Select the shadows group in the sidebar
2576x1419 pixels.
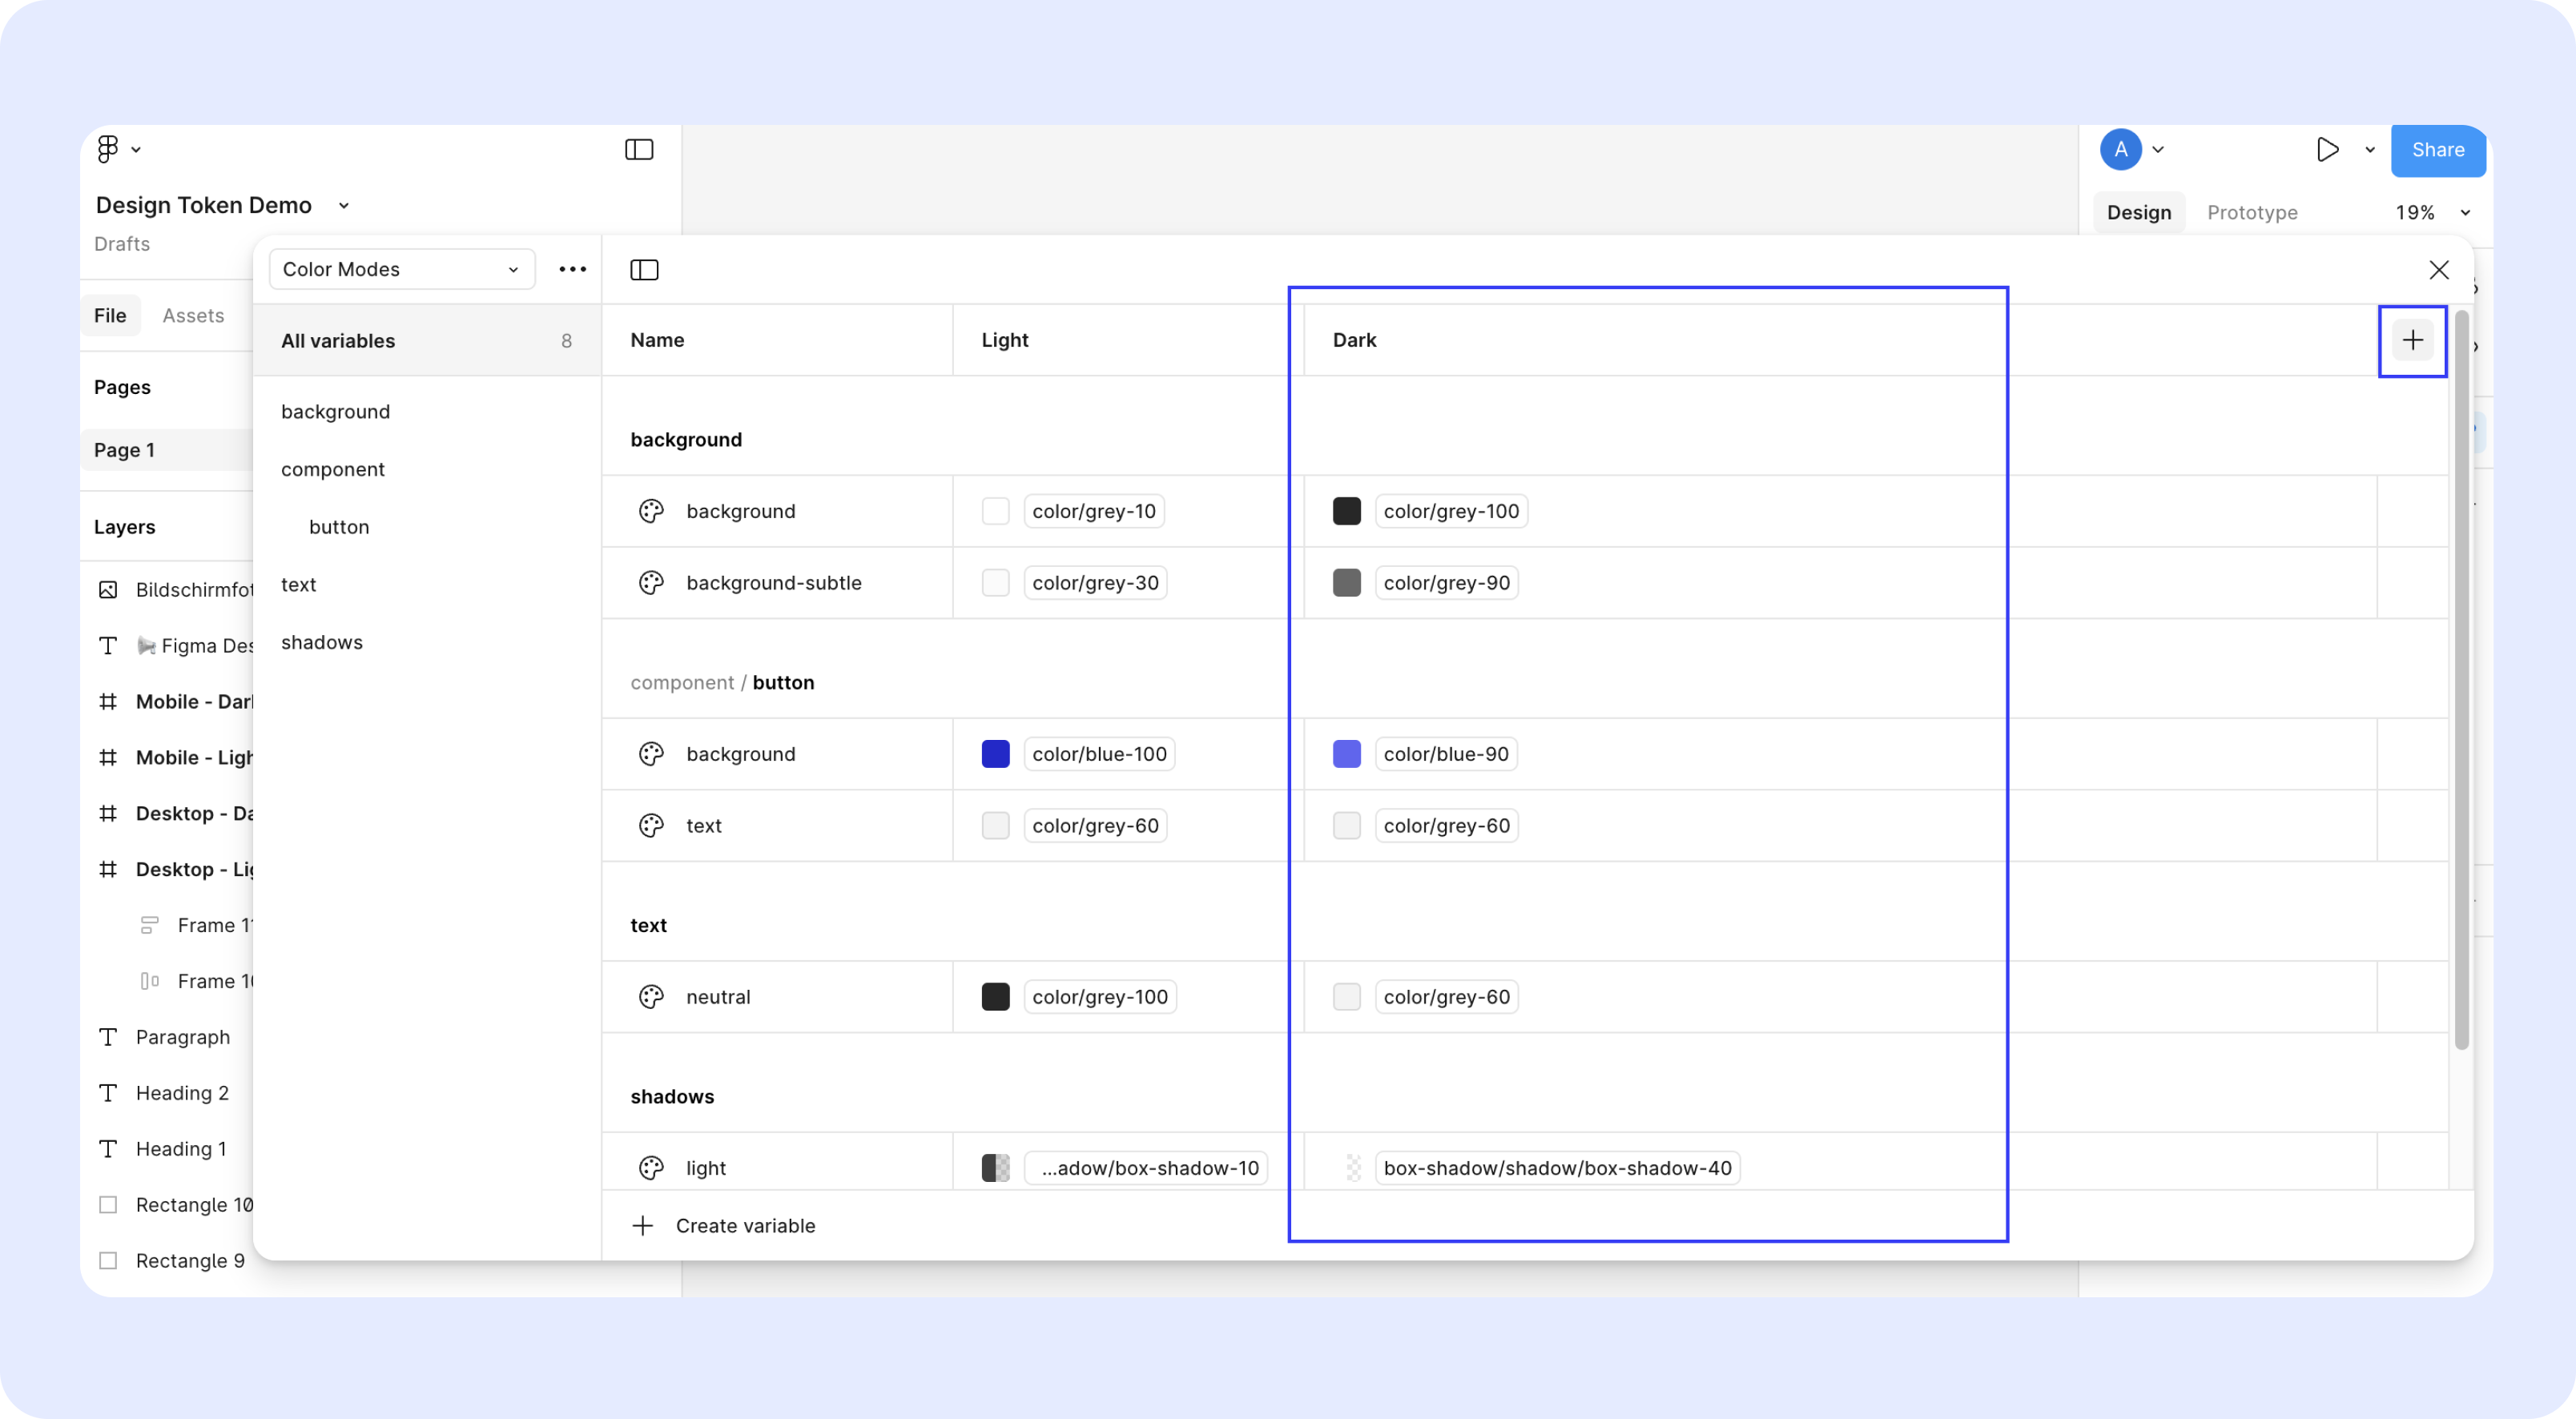322,642
